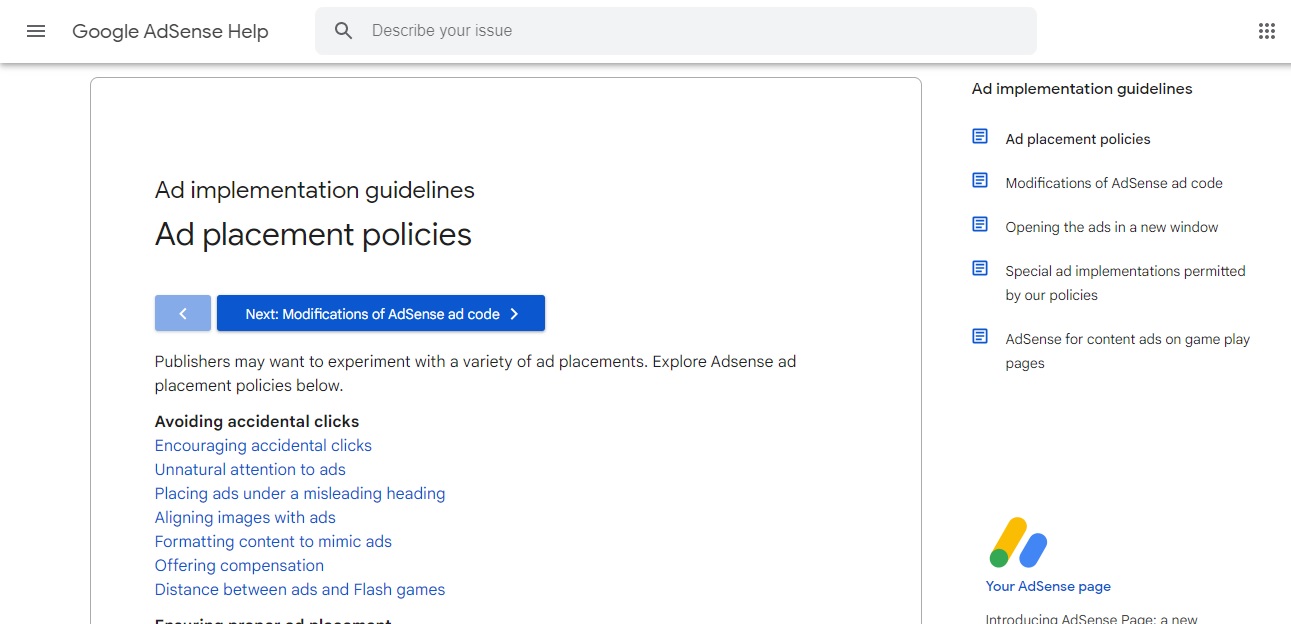The width and height of the screenshot is (1291, 624).
Task: Click the article icon beside Ad placement policies
Action: [x=980, y=137]
